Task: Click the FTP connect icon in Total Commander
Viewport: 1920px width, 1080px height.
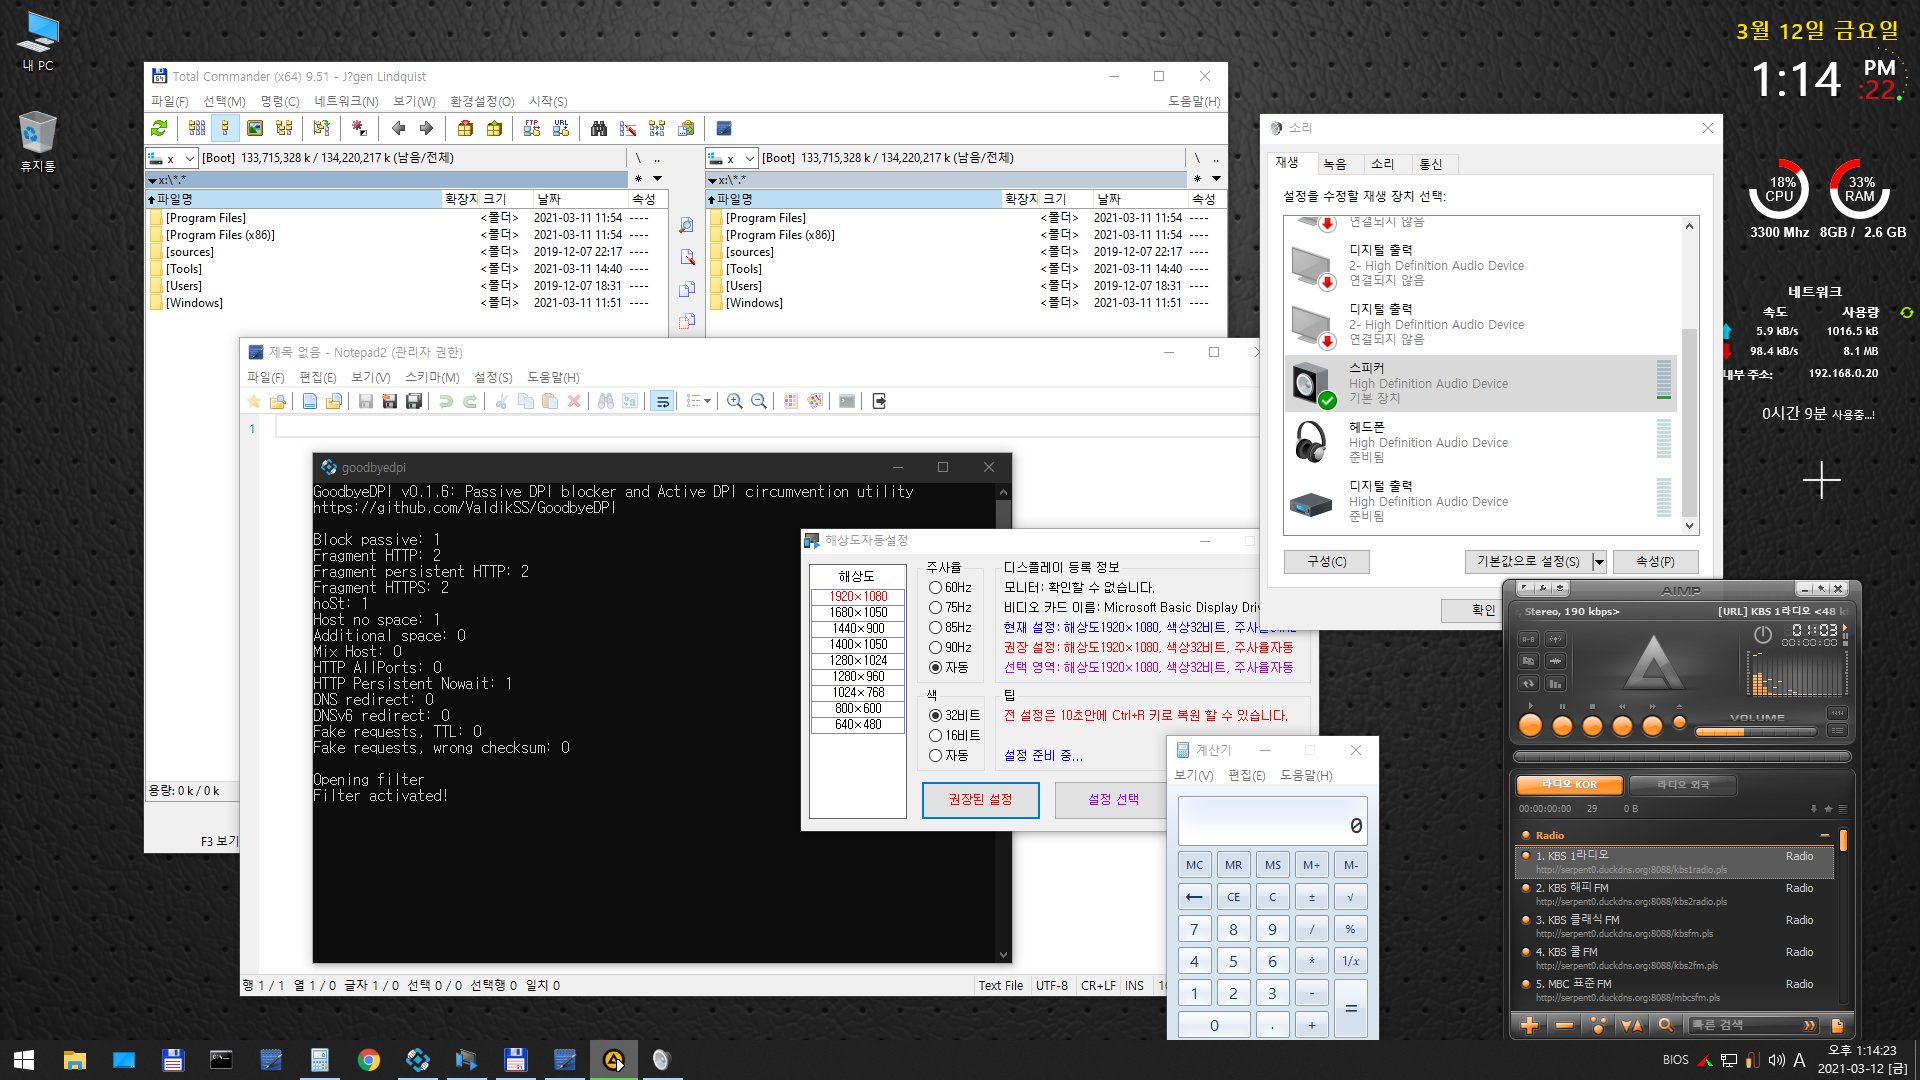Action: click(x=532, y=128)
